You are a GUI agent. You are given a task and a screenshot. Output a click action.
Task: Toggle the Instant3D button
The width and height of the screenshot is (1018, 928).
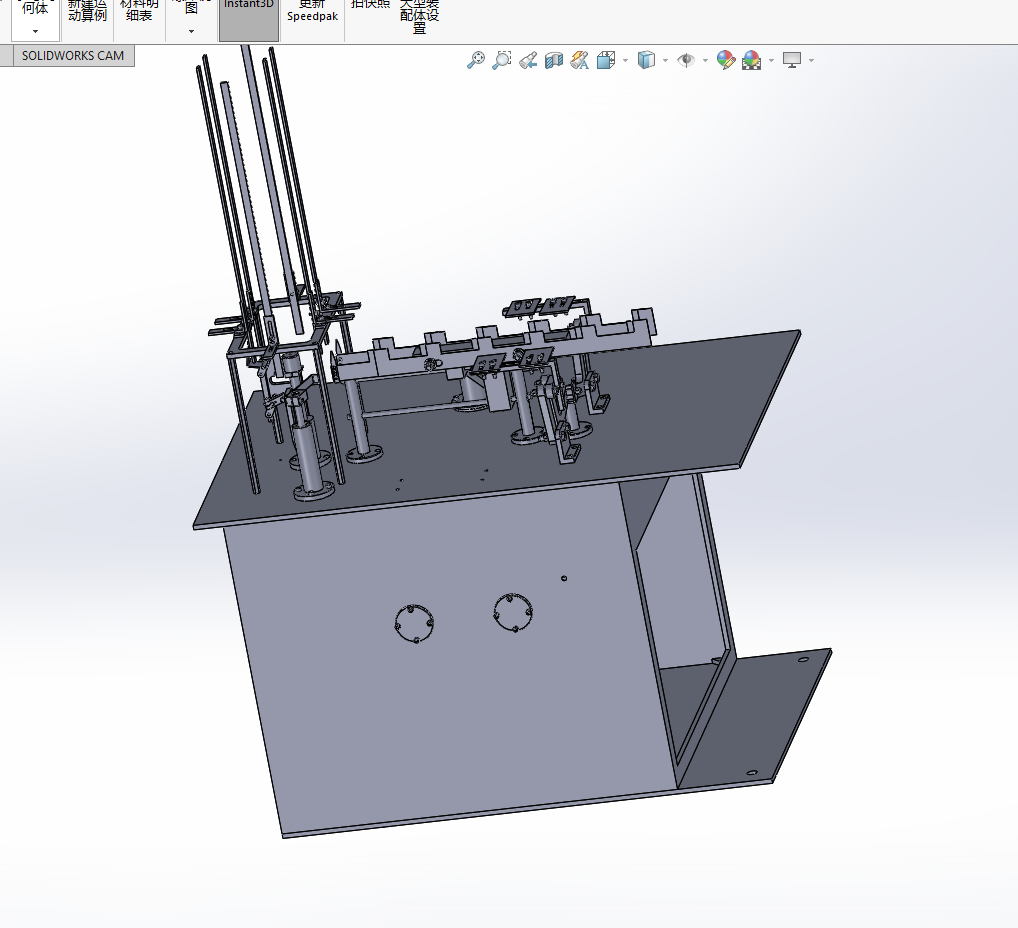(249, 19)
